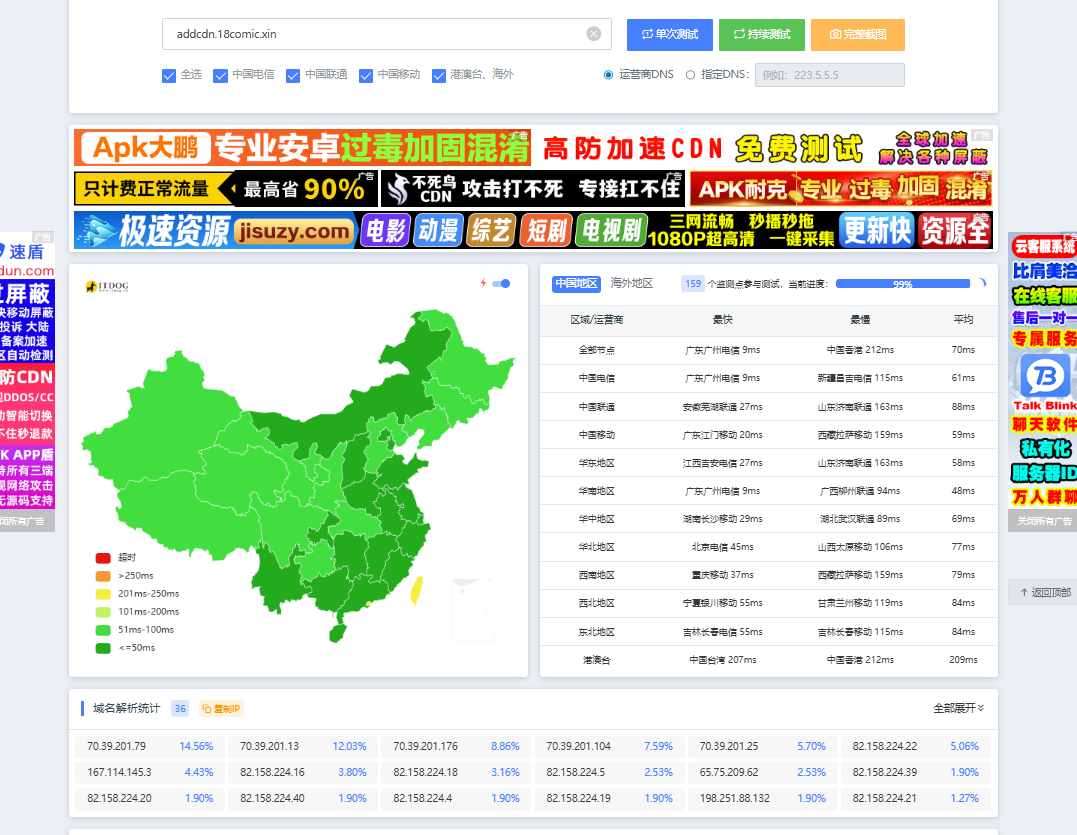Switch to the 海外地区 tab
Image resolution: width=1077 pixels, height=835 pixels.
[x=631, y=284]
